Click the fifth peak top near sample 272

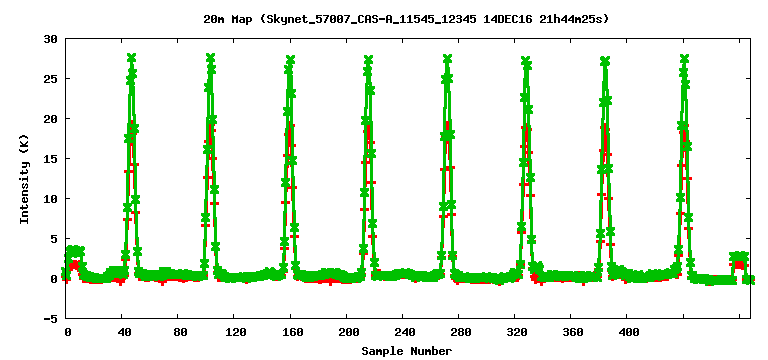447,58
